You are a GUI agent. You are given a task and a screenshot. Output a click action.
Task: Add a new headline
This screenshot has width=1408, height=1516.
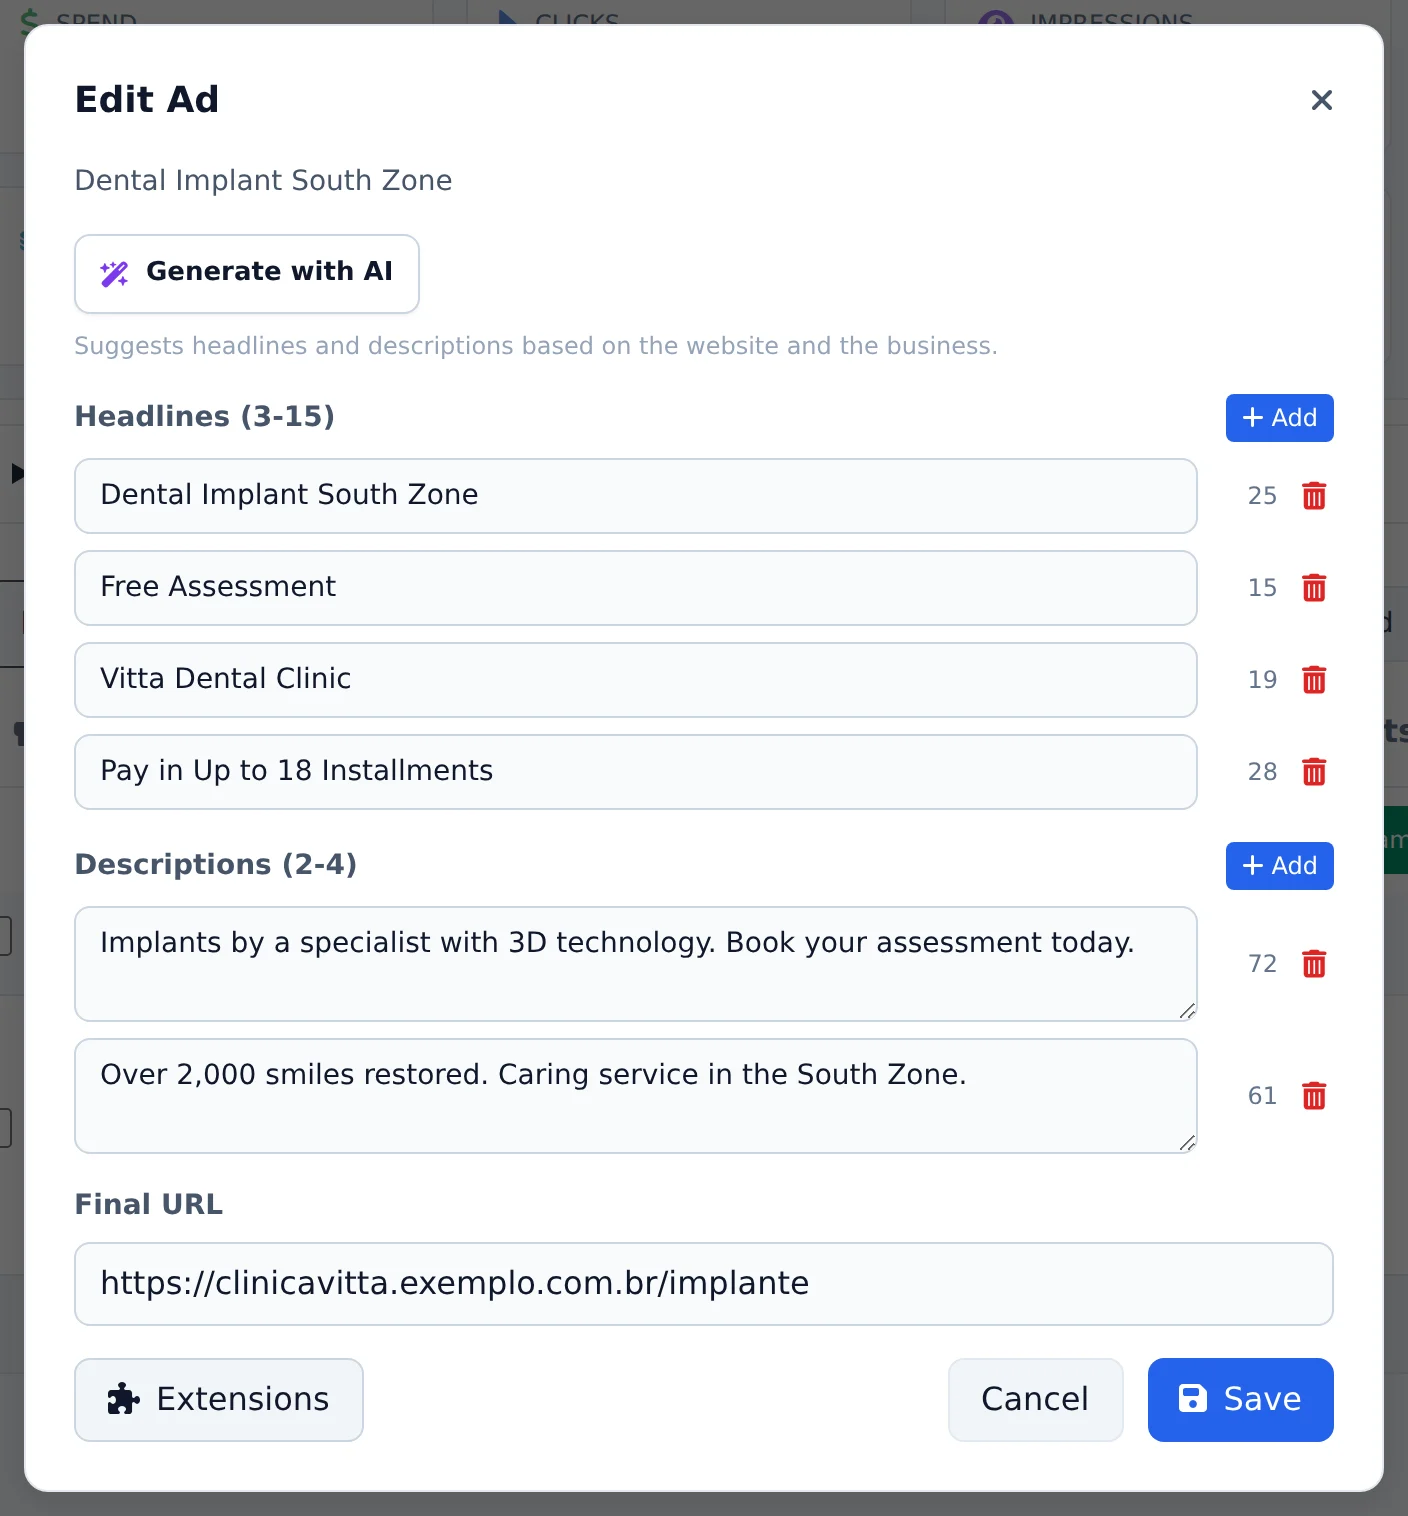(1280, 418)
